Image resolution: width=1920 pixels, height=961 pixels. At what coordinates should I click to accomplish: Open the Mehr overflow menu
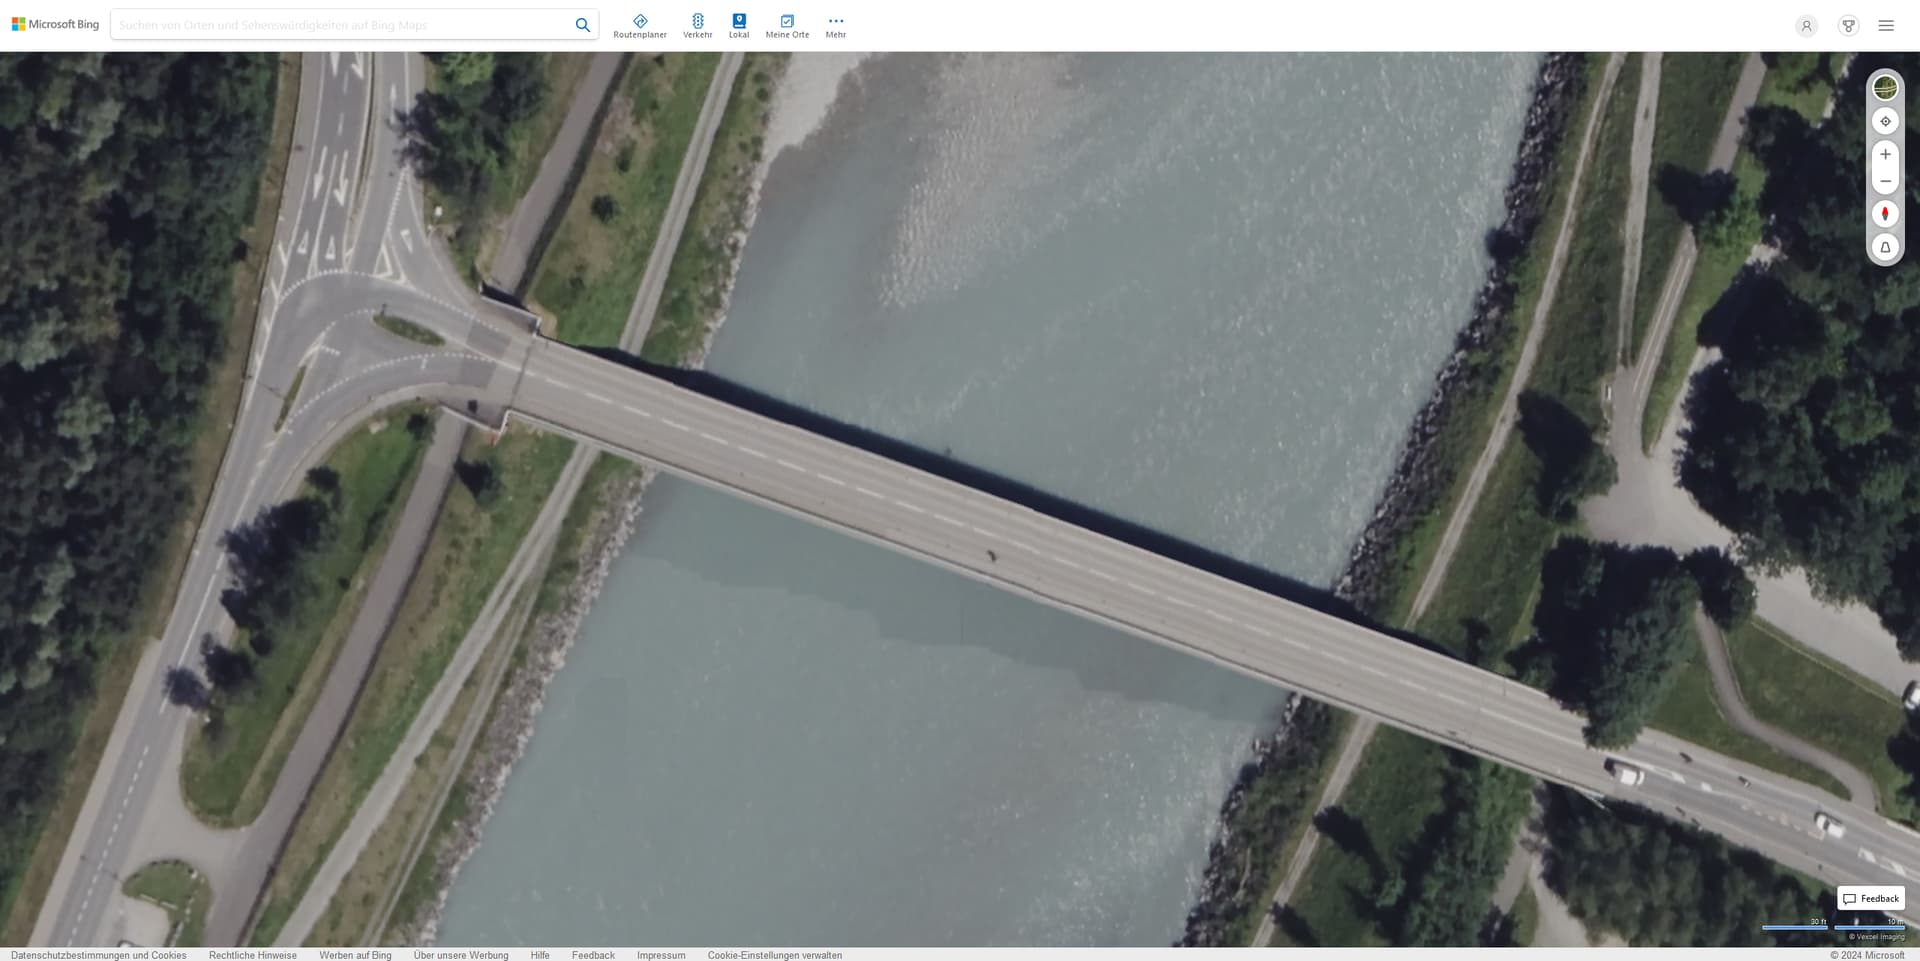click(x=835, y=25)
